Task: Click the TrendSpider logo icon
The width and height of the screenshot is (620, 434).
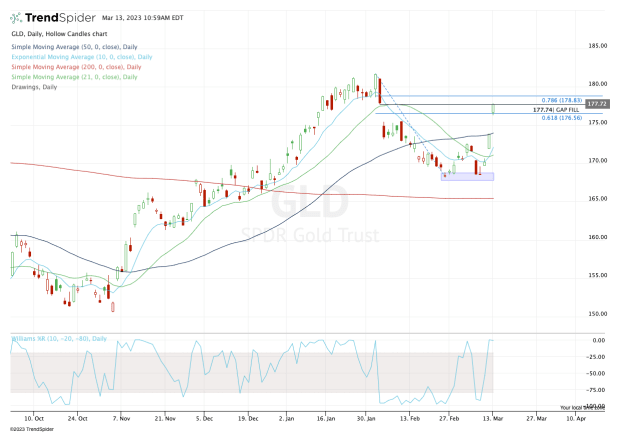Action: [x=16, y=18]
